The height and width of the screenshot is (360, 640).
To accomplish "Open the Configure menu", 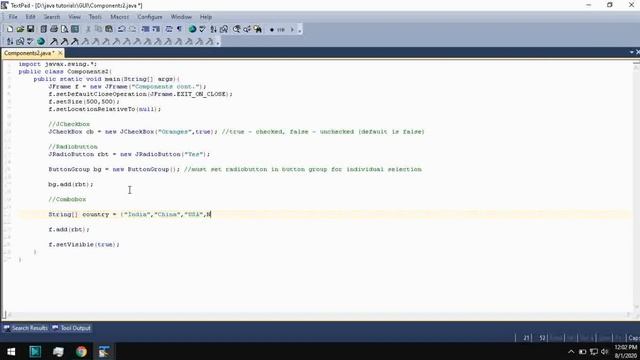I will 150,17.
